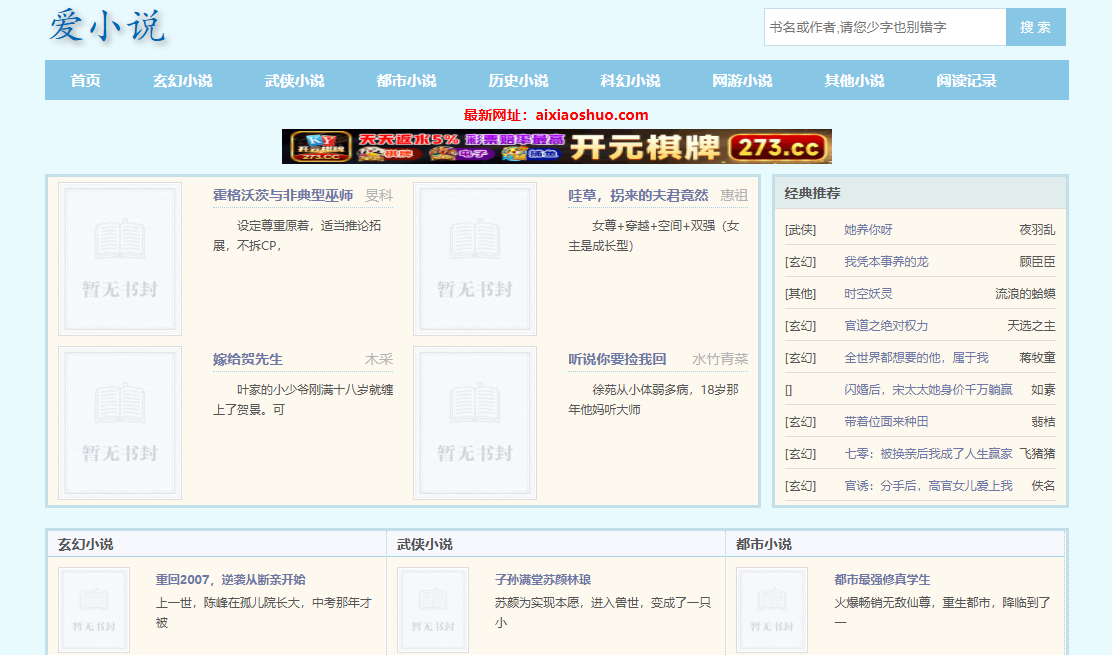Open the novel title 嫁给贺先生
Viewport: 1112px width, 655px height.
point(248,359)
